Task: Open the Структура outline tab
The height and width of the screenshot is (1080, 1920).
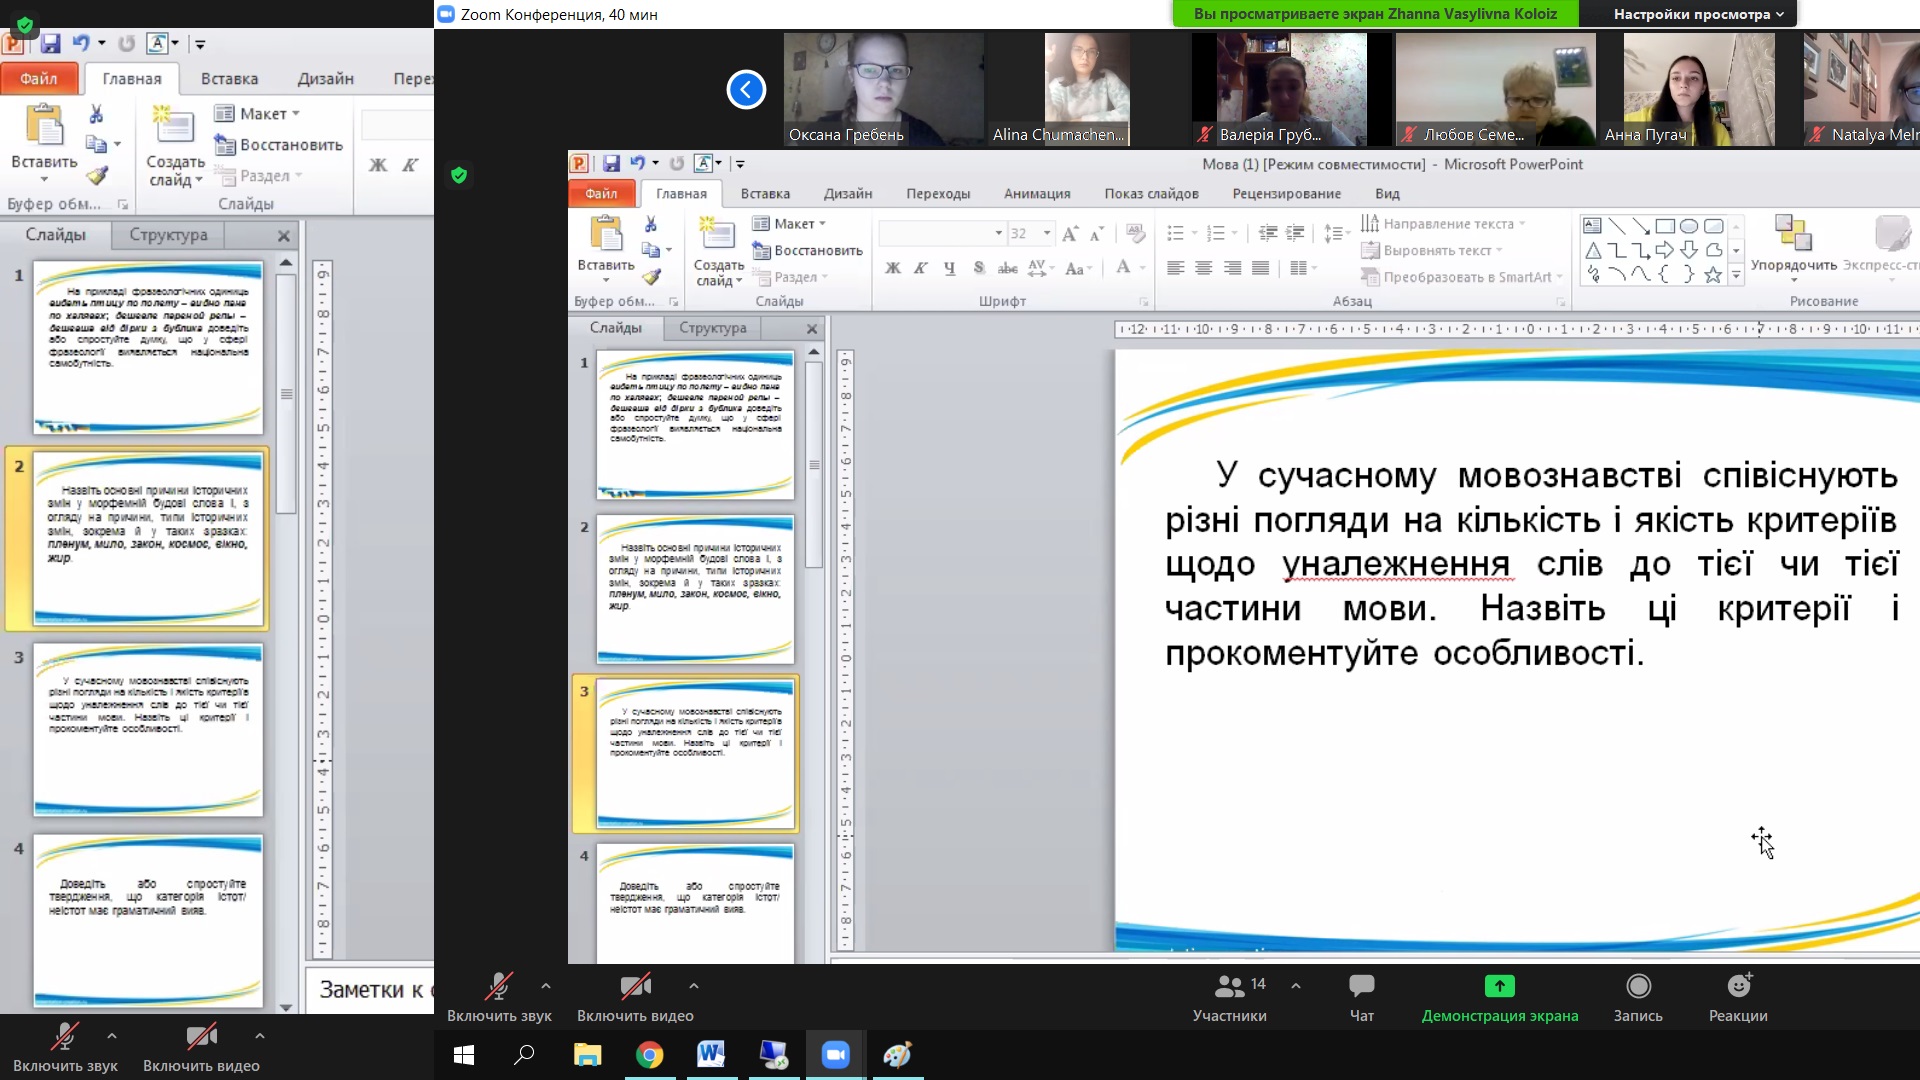Action: coord(168,235)
